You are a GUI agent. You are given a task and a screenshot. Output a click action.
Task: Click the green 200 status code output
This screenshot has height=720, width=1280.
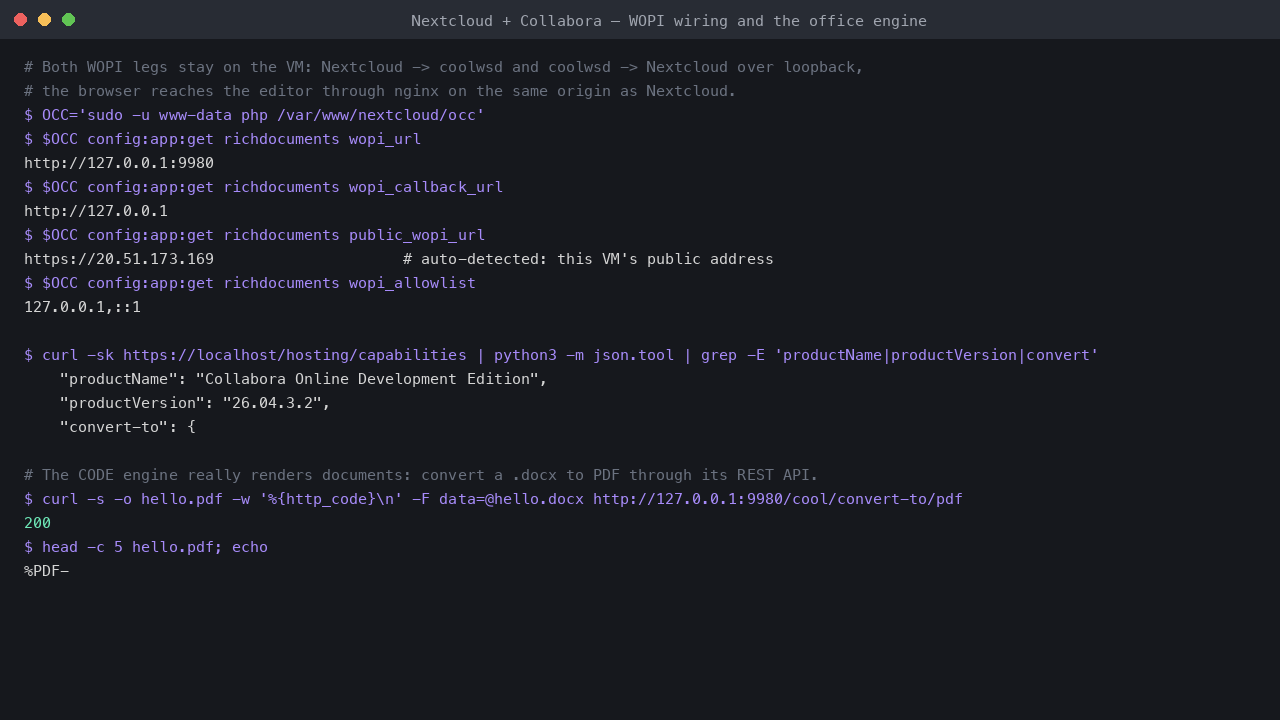tap(37, 523)
